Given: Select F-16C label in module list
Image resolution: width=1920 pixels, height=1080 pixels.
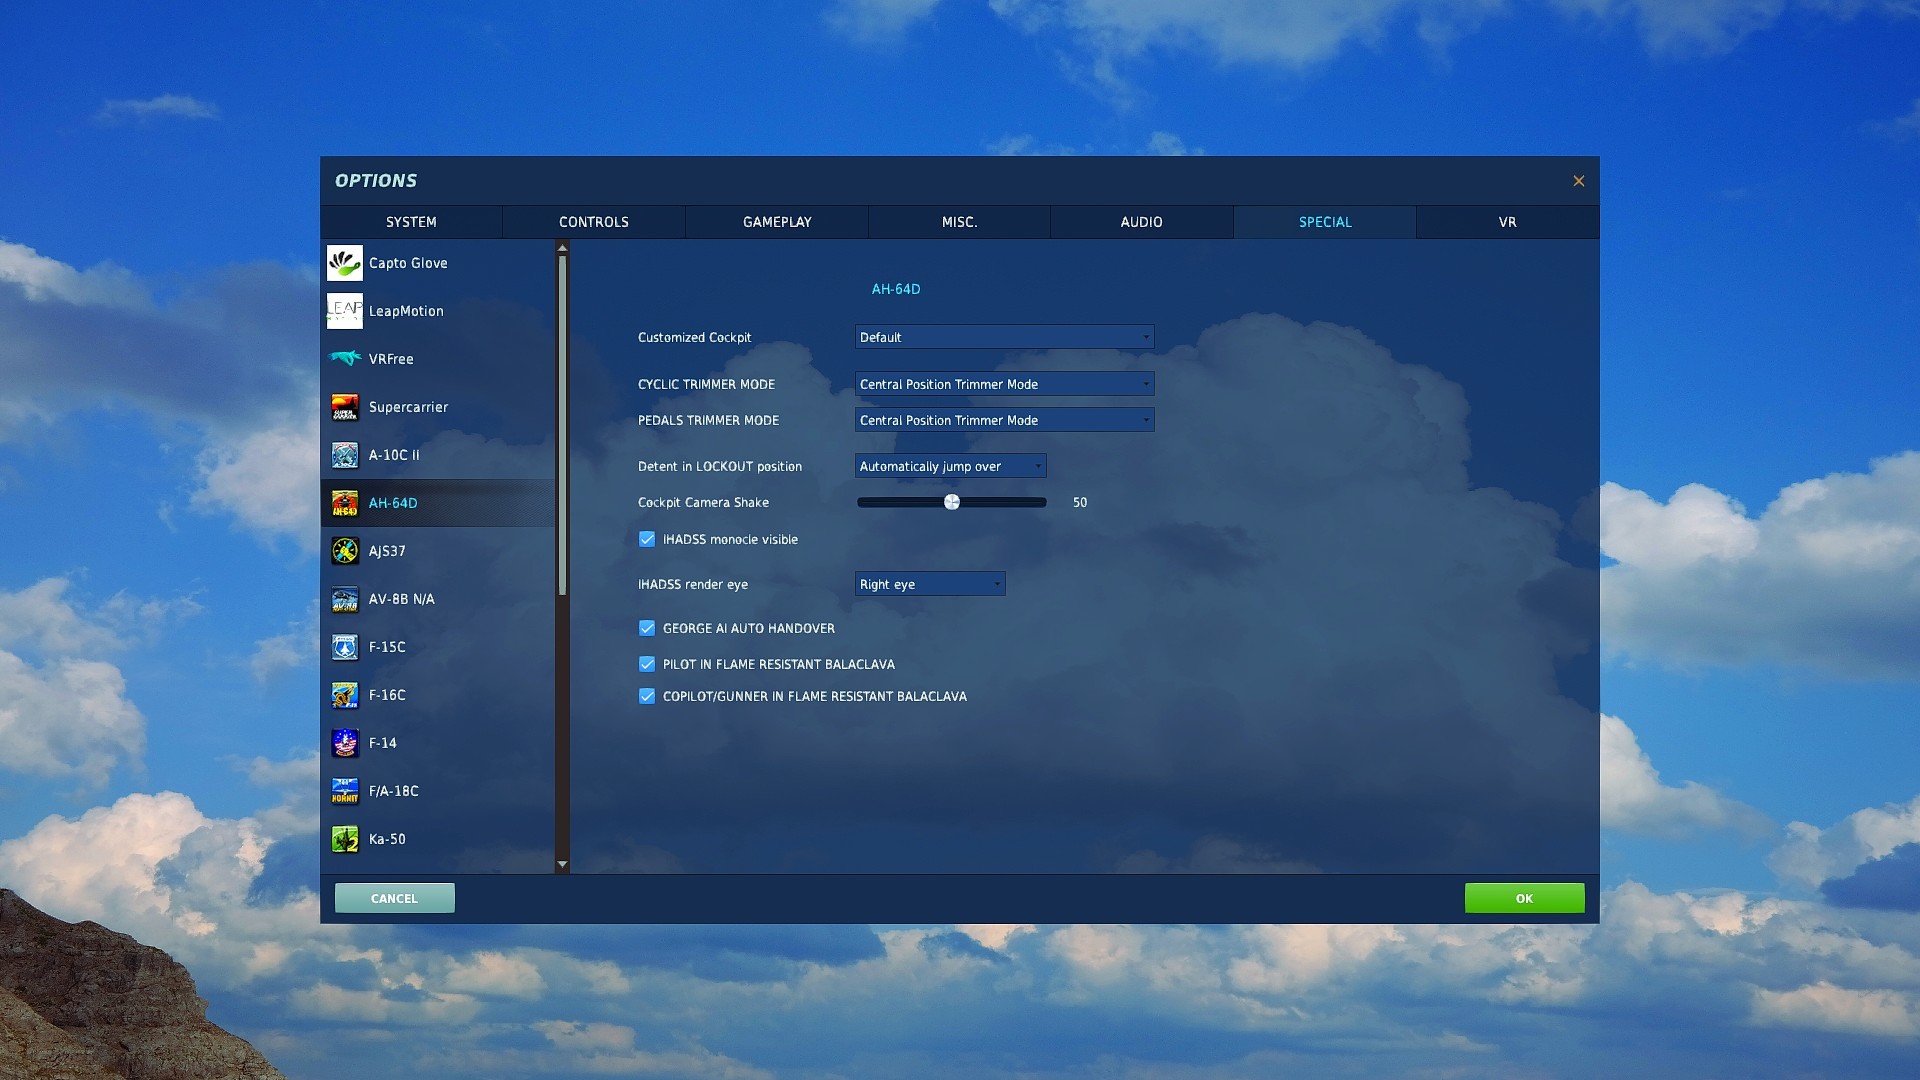Looking at the screenshot, I should tap(387, 695).
